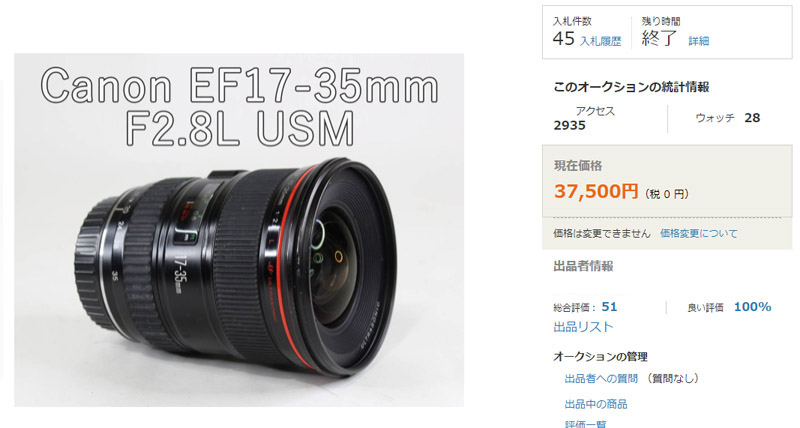The image size is (800, 428).
Task: Open the seller's 出品リスト link
Action: tap(583, 326)
